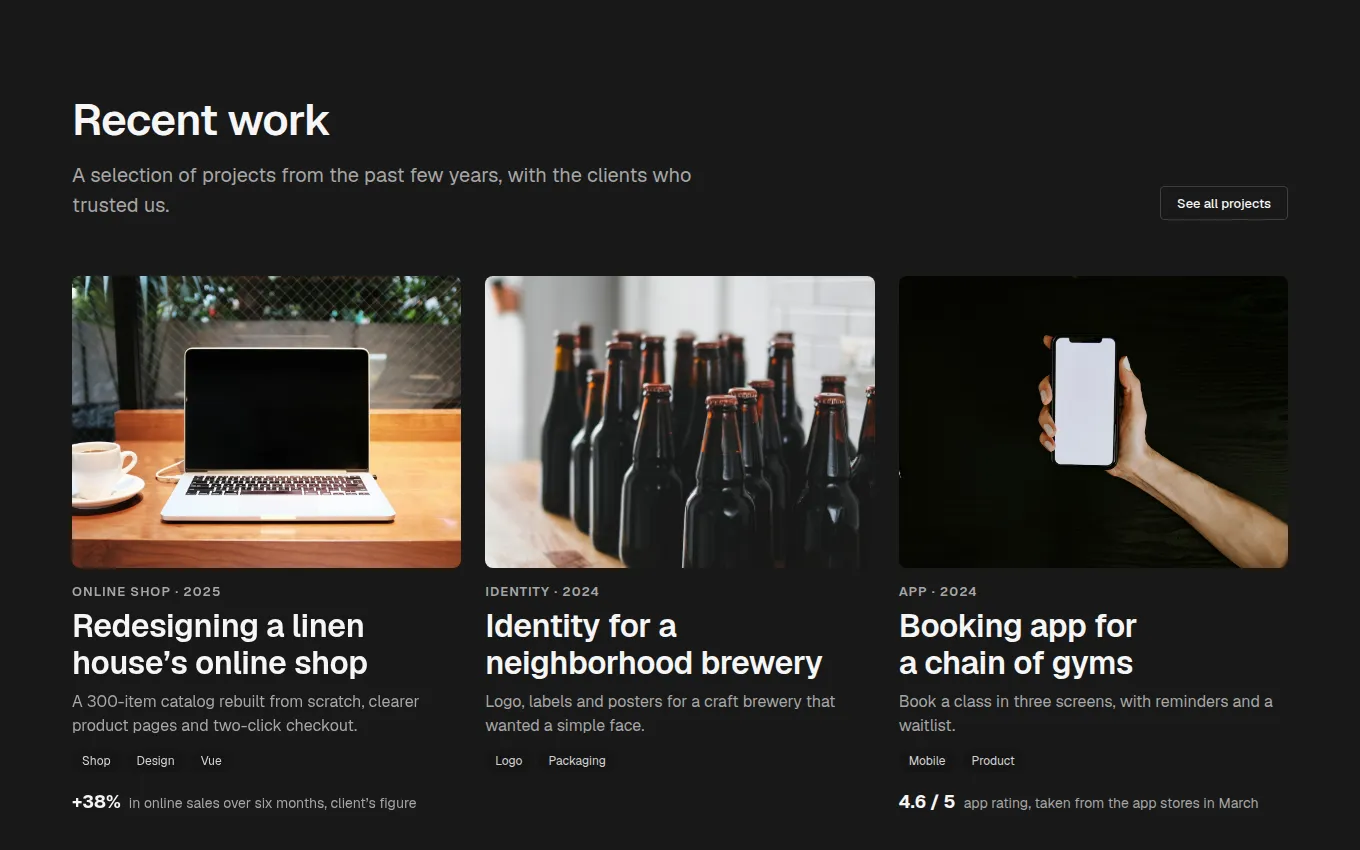The width and height of the screenshot is (1360, 850).
Task: Click the "APP · 2024" label
Action: tap(938, 592)
